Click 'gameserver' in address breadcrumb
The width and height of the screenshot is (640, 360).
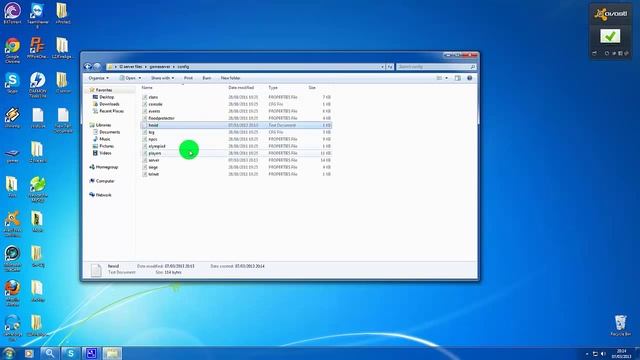[x=160, y=67]
